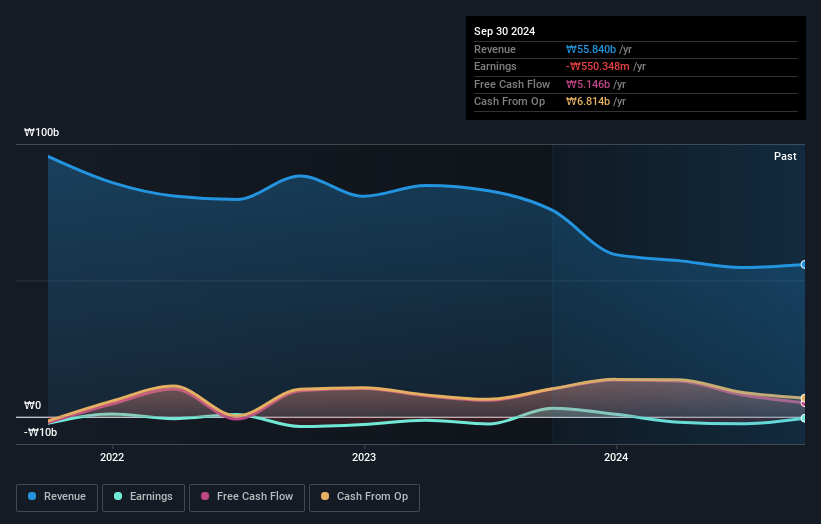Click the ₩0 y-axis label

pos(32,405)
